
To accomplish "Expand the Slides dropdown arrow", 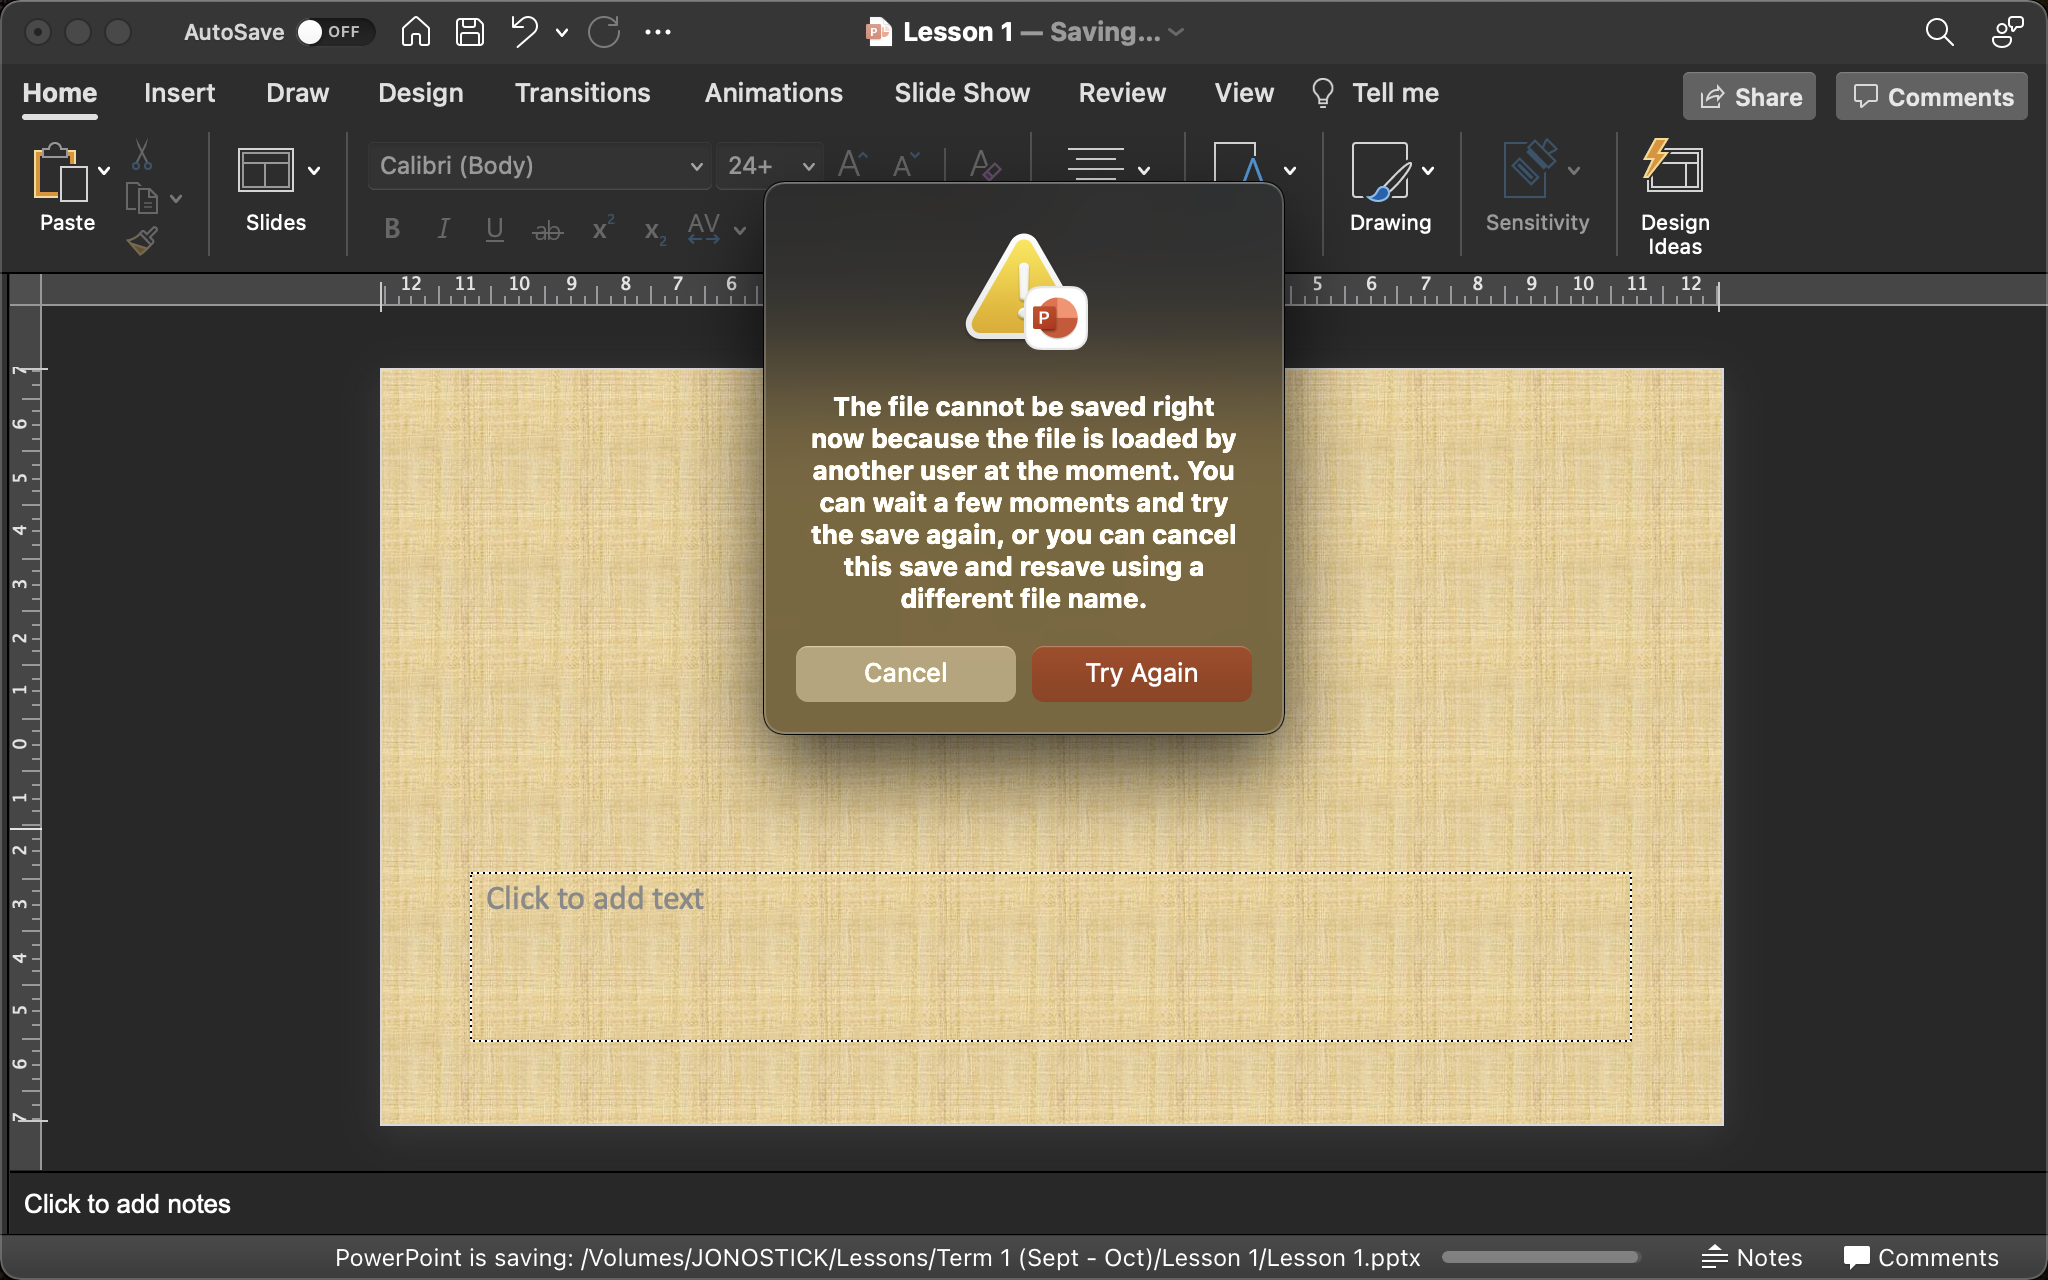I will pyautogui.click(x=314, y=171).
